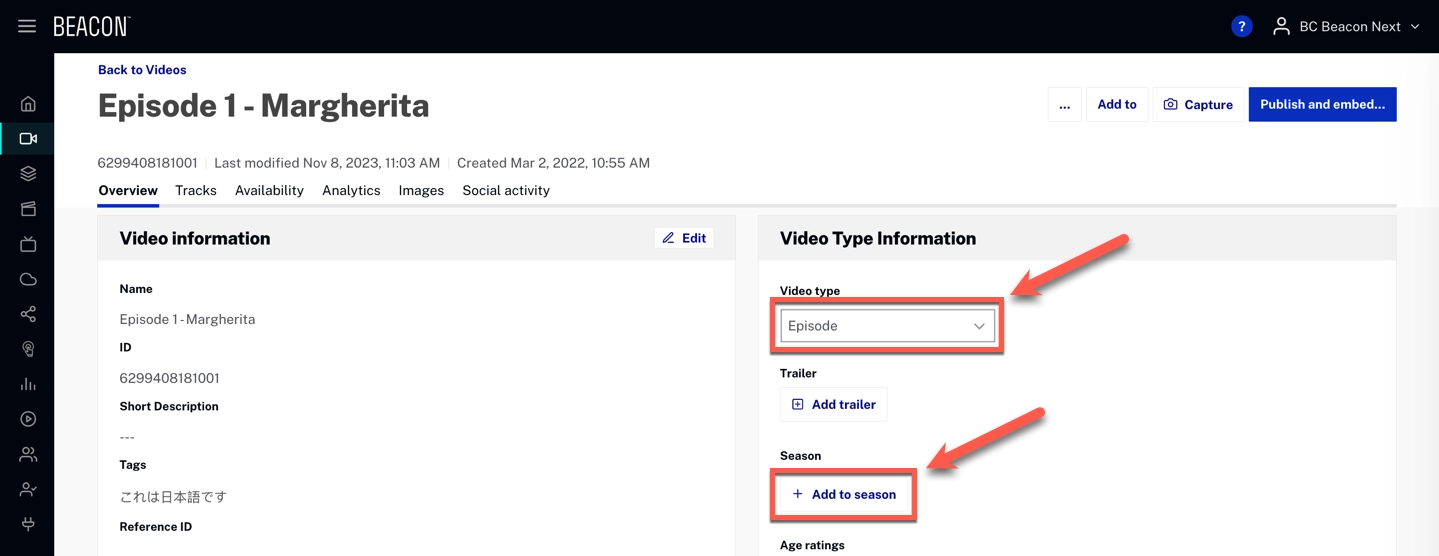Click Publish and embed button

coord(1322,104)
